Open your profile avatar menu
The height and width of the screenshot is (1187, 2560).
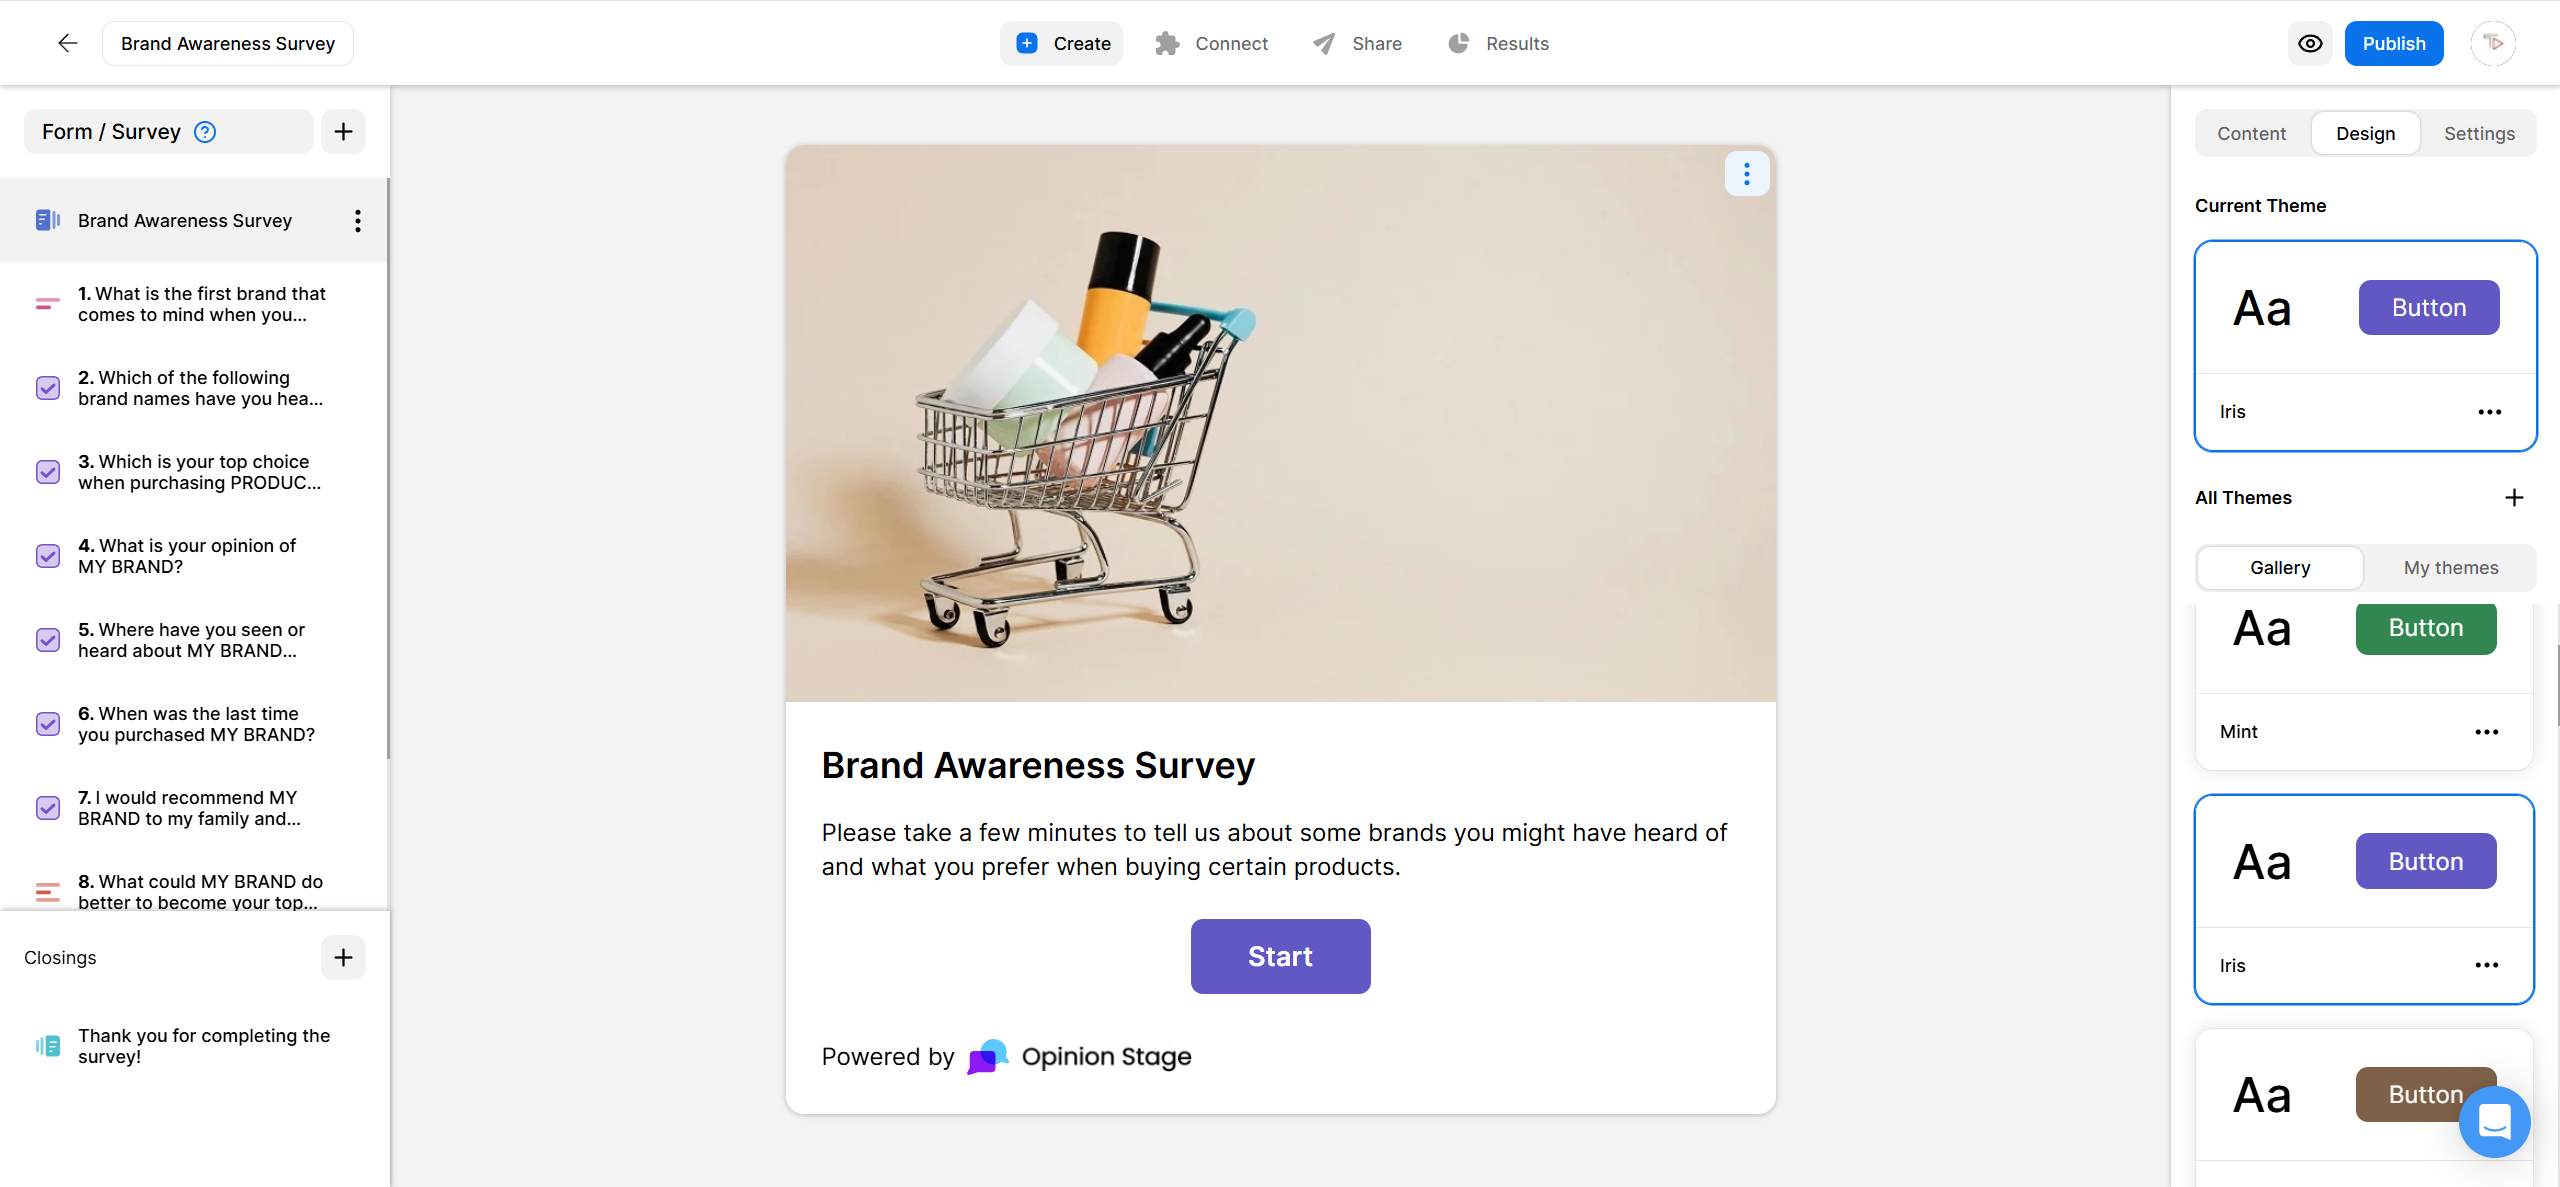click(2493, 43)
